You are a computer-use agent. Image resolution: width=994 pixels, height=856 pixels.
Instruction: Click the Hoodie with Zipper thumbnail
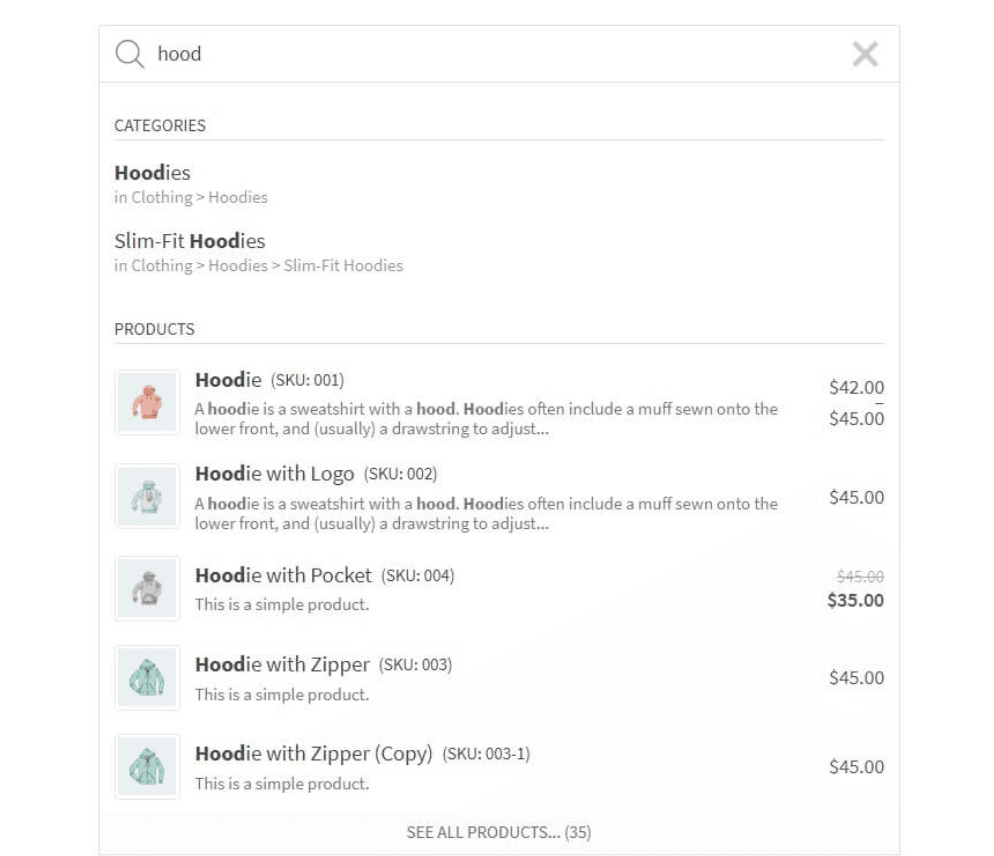pyautogui.click(x=147, y=678)
